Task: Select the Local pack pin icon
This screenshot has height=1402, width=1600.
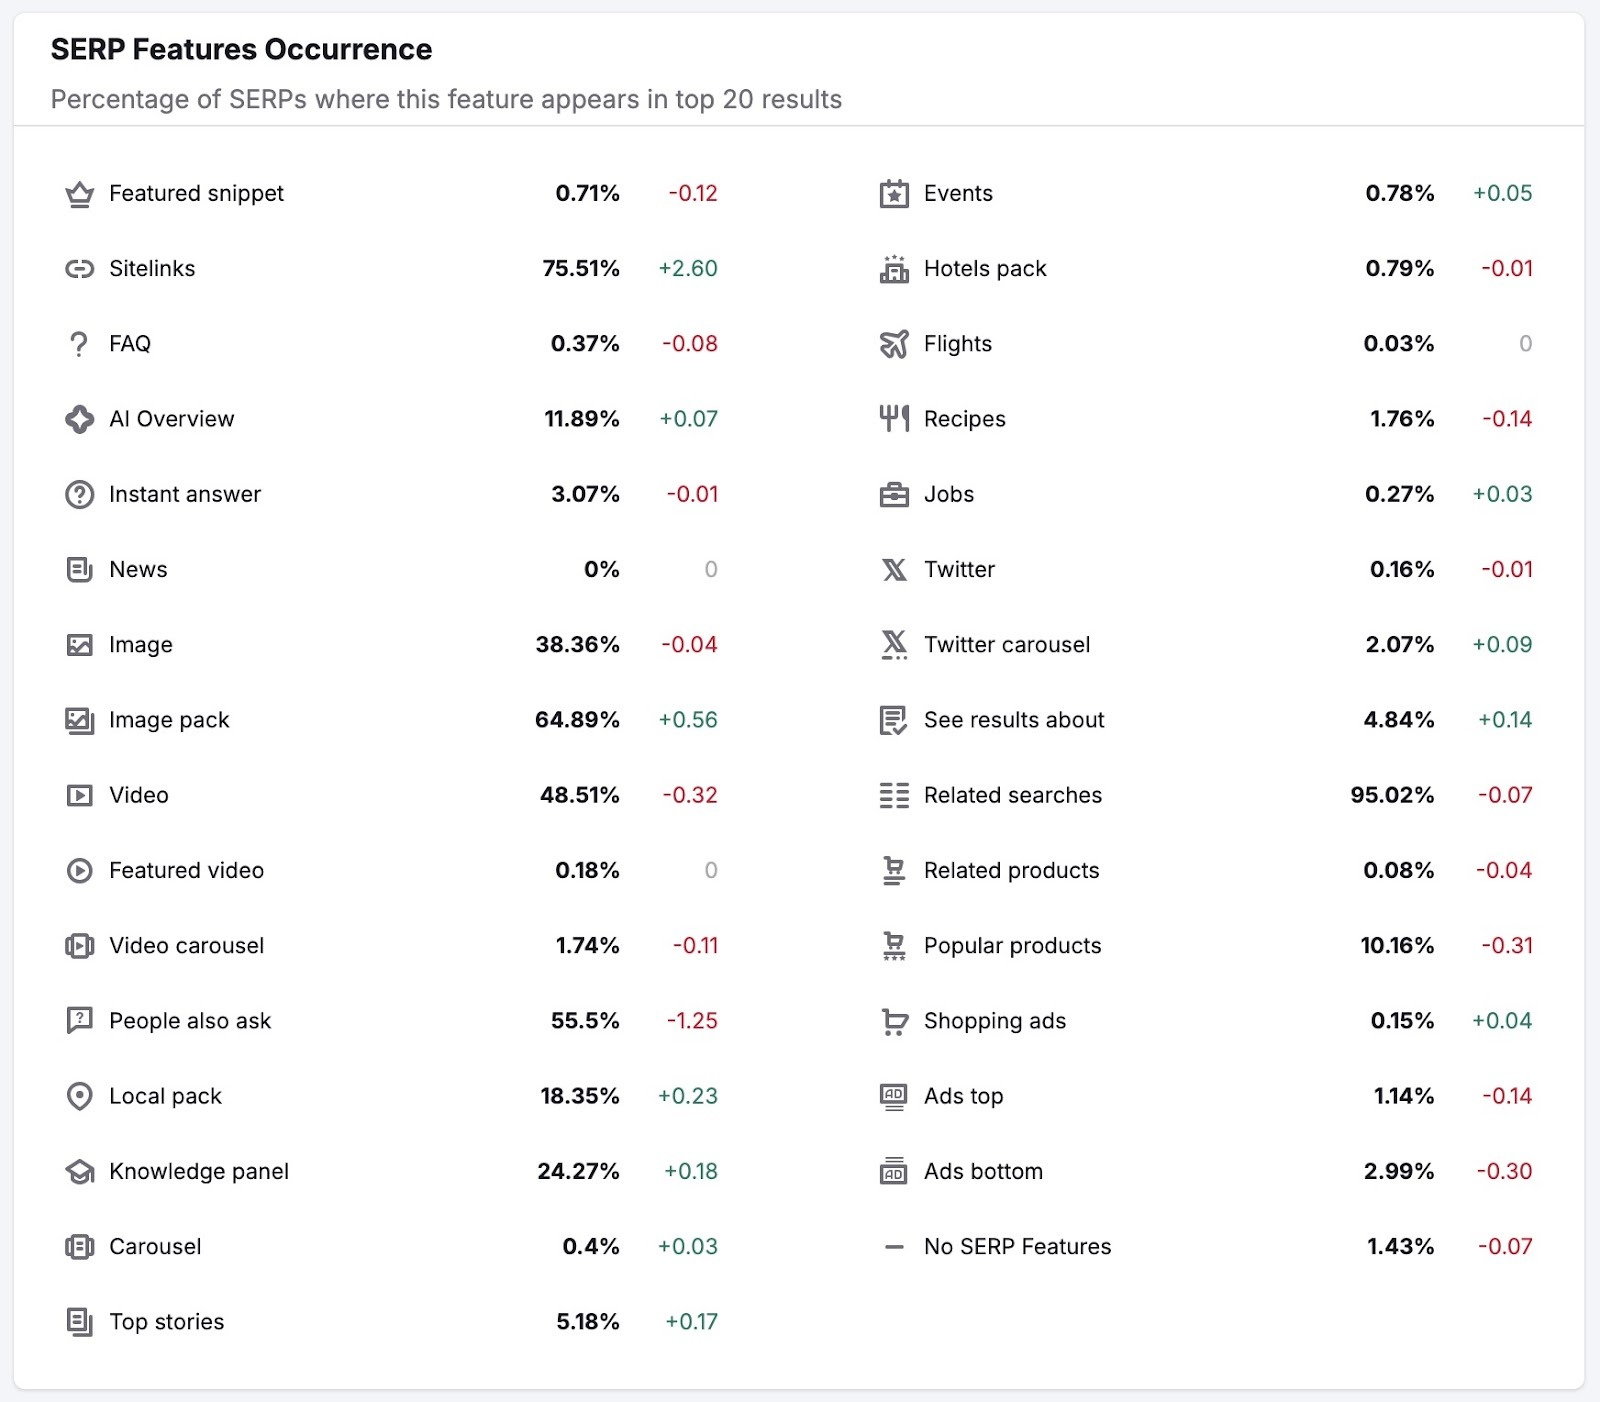Action: coord(79,1096)
